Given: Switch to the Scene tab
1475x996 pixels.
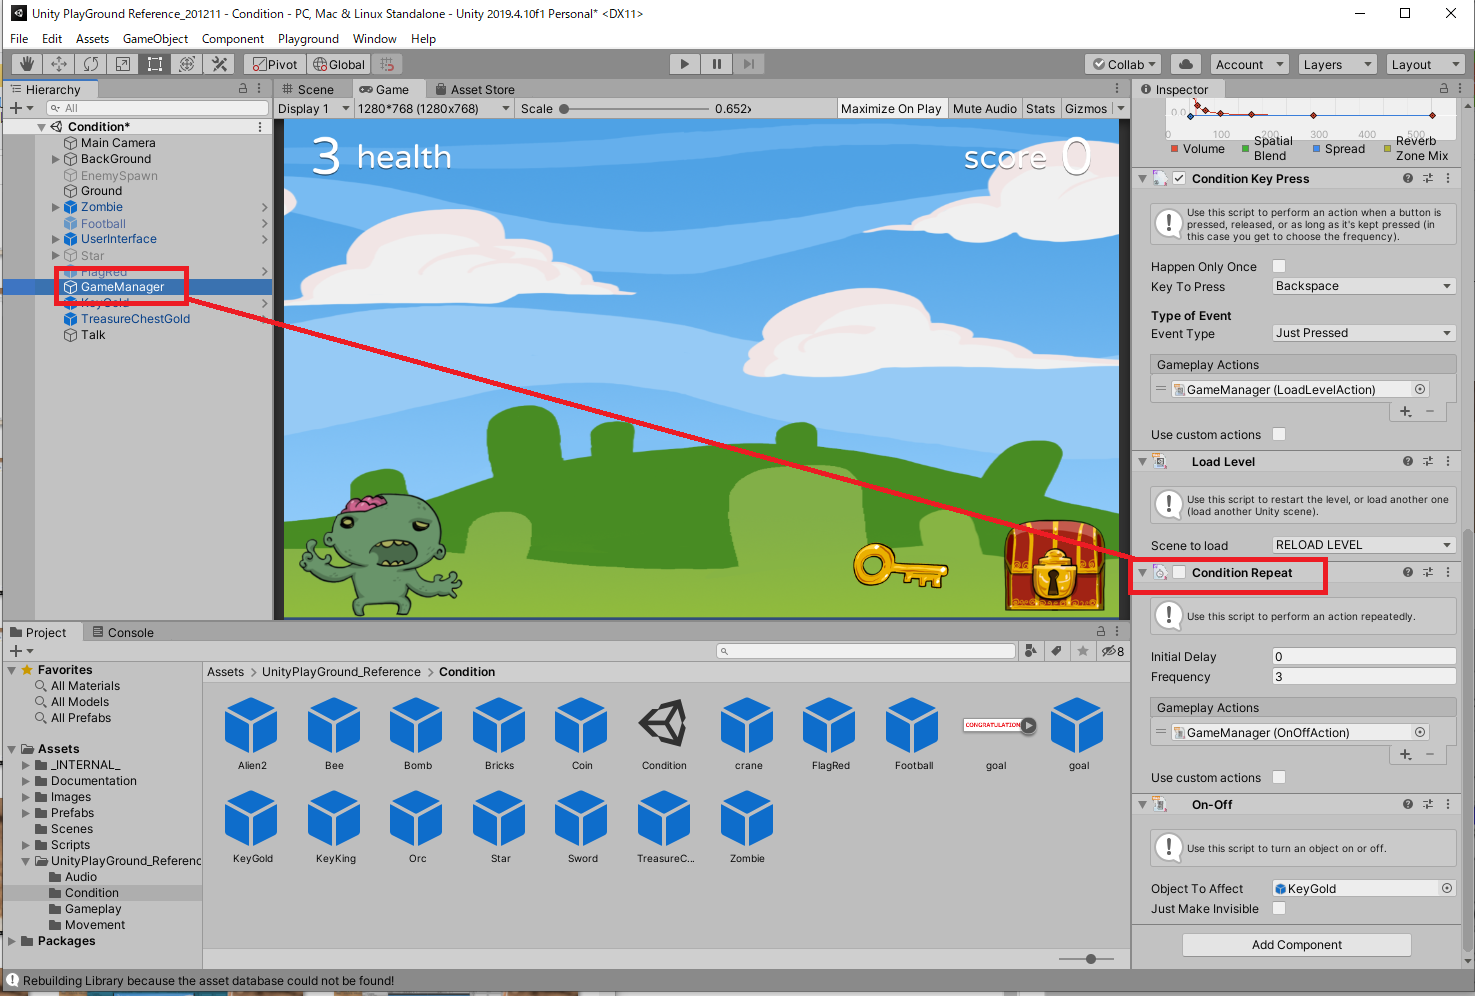Looking at the screenshot, I should (308, 89).
